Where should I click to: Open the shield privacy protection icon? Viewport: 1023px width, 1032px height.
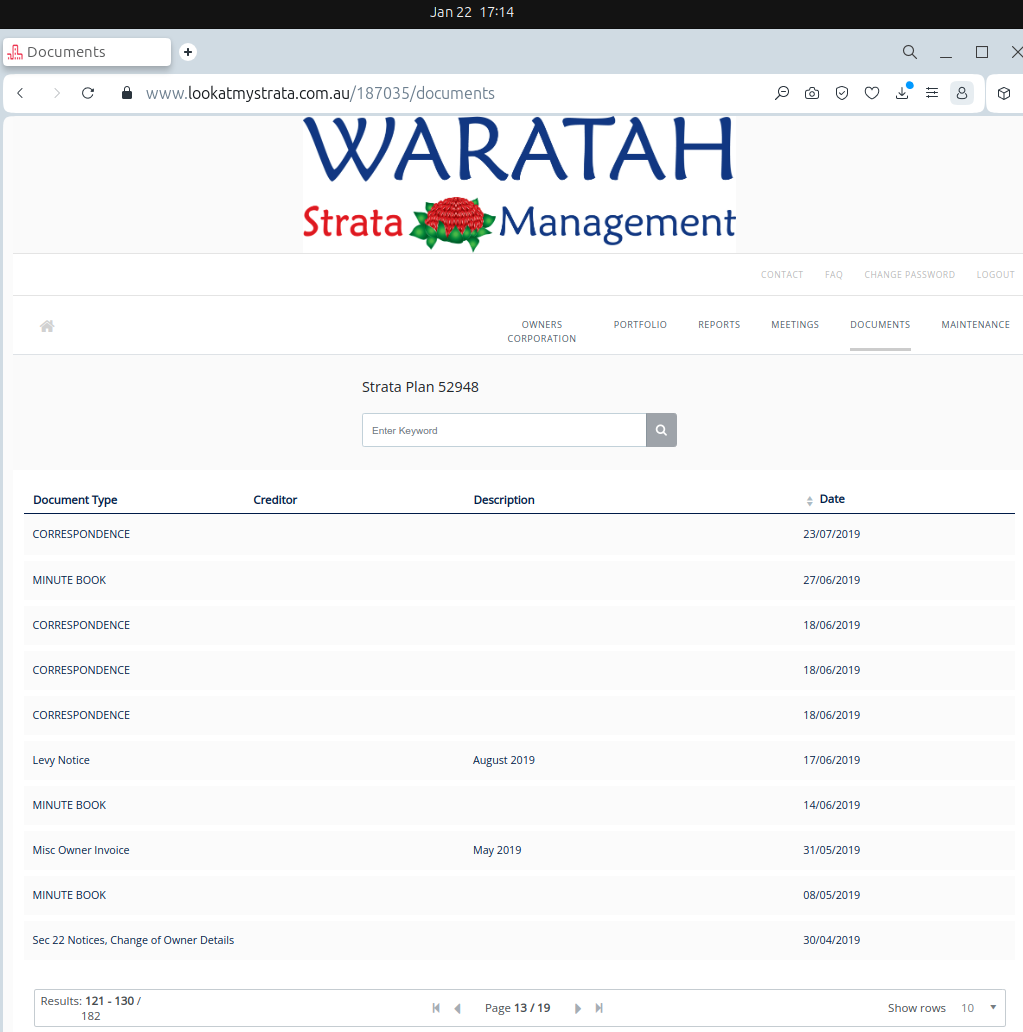tap(841, 93)
